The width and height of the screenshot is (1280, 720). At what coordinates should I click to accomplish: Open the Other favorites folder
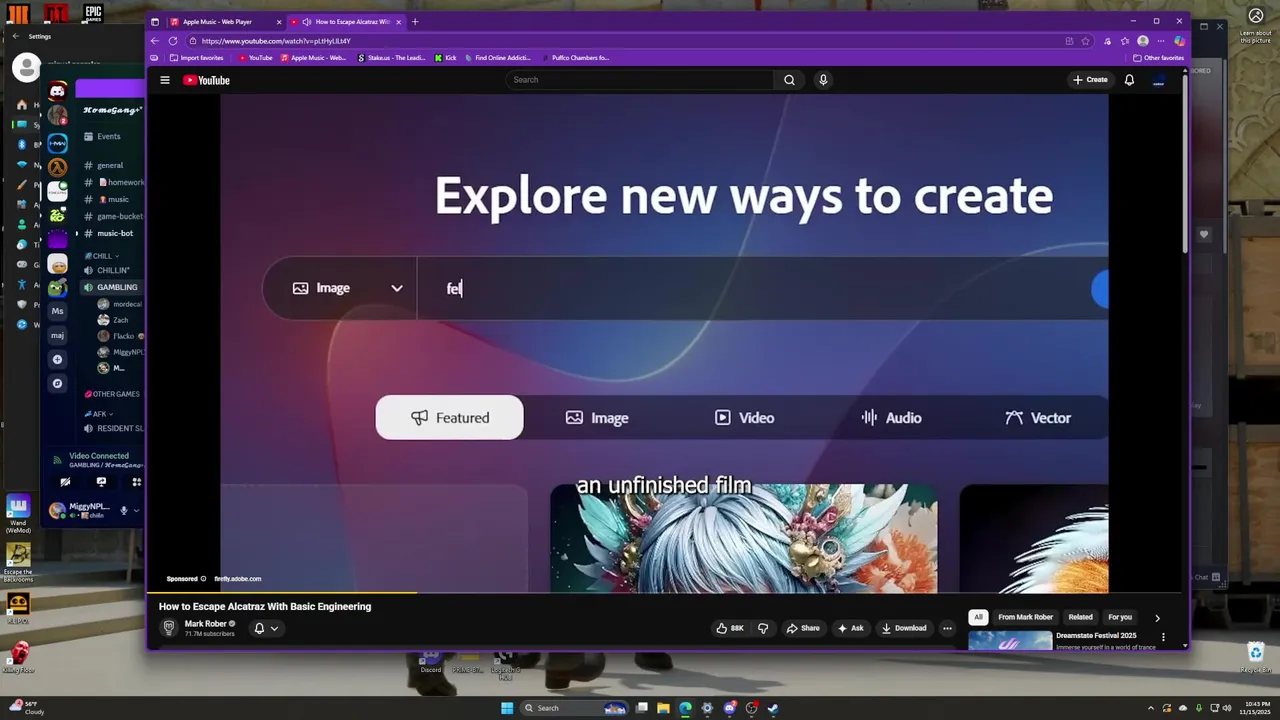pyautogui.click(x=1158, y=58)
